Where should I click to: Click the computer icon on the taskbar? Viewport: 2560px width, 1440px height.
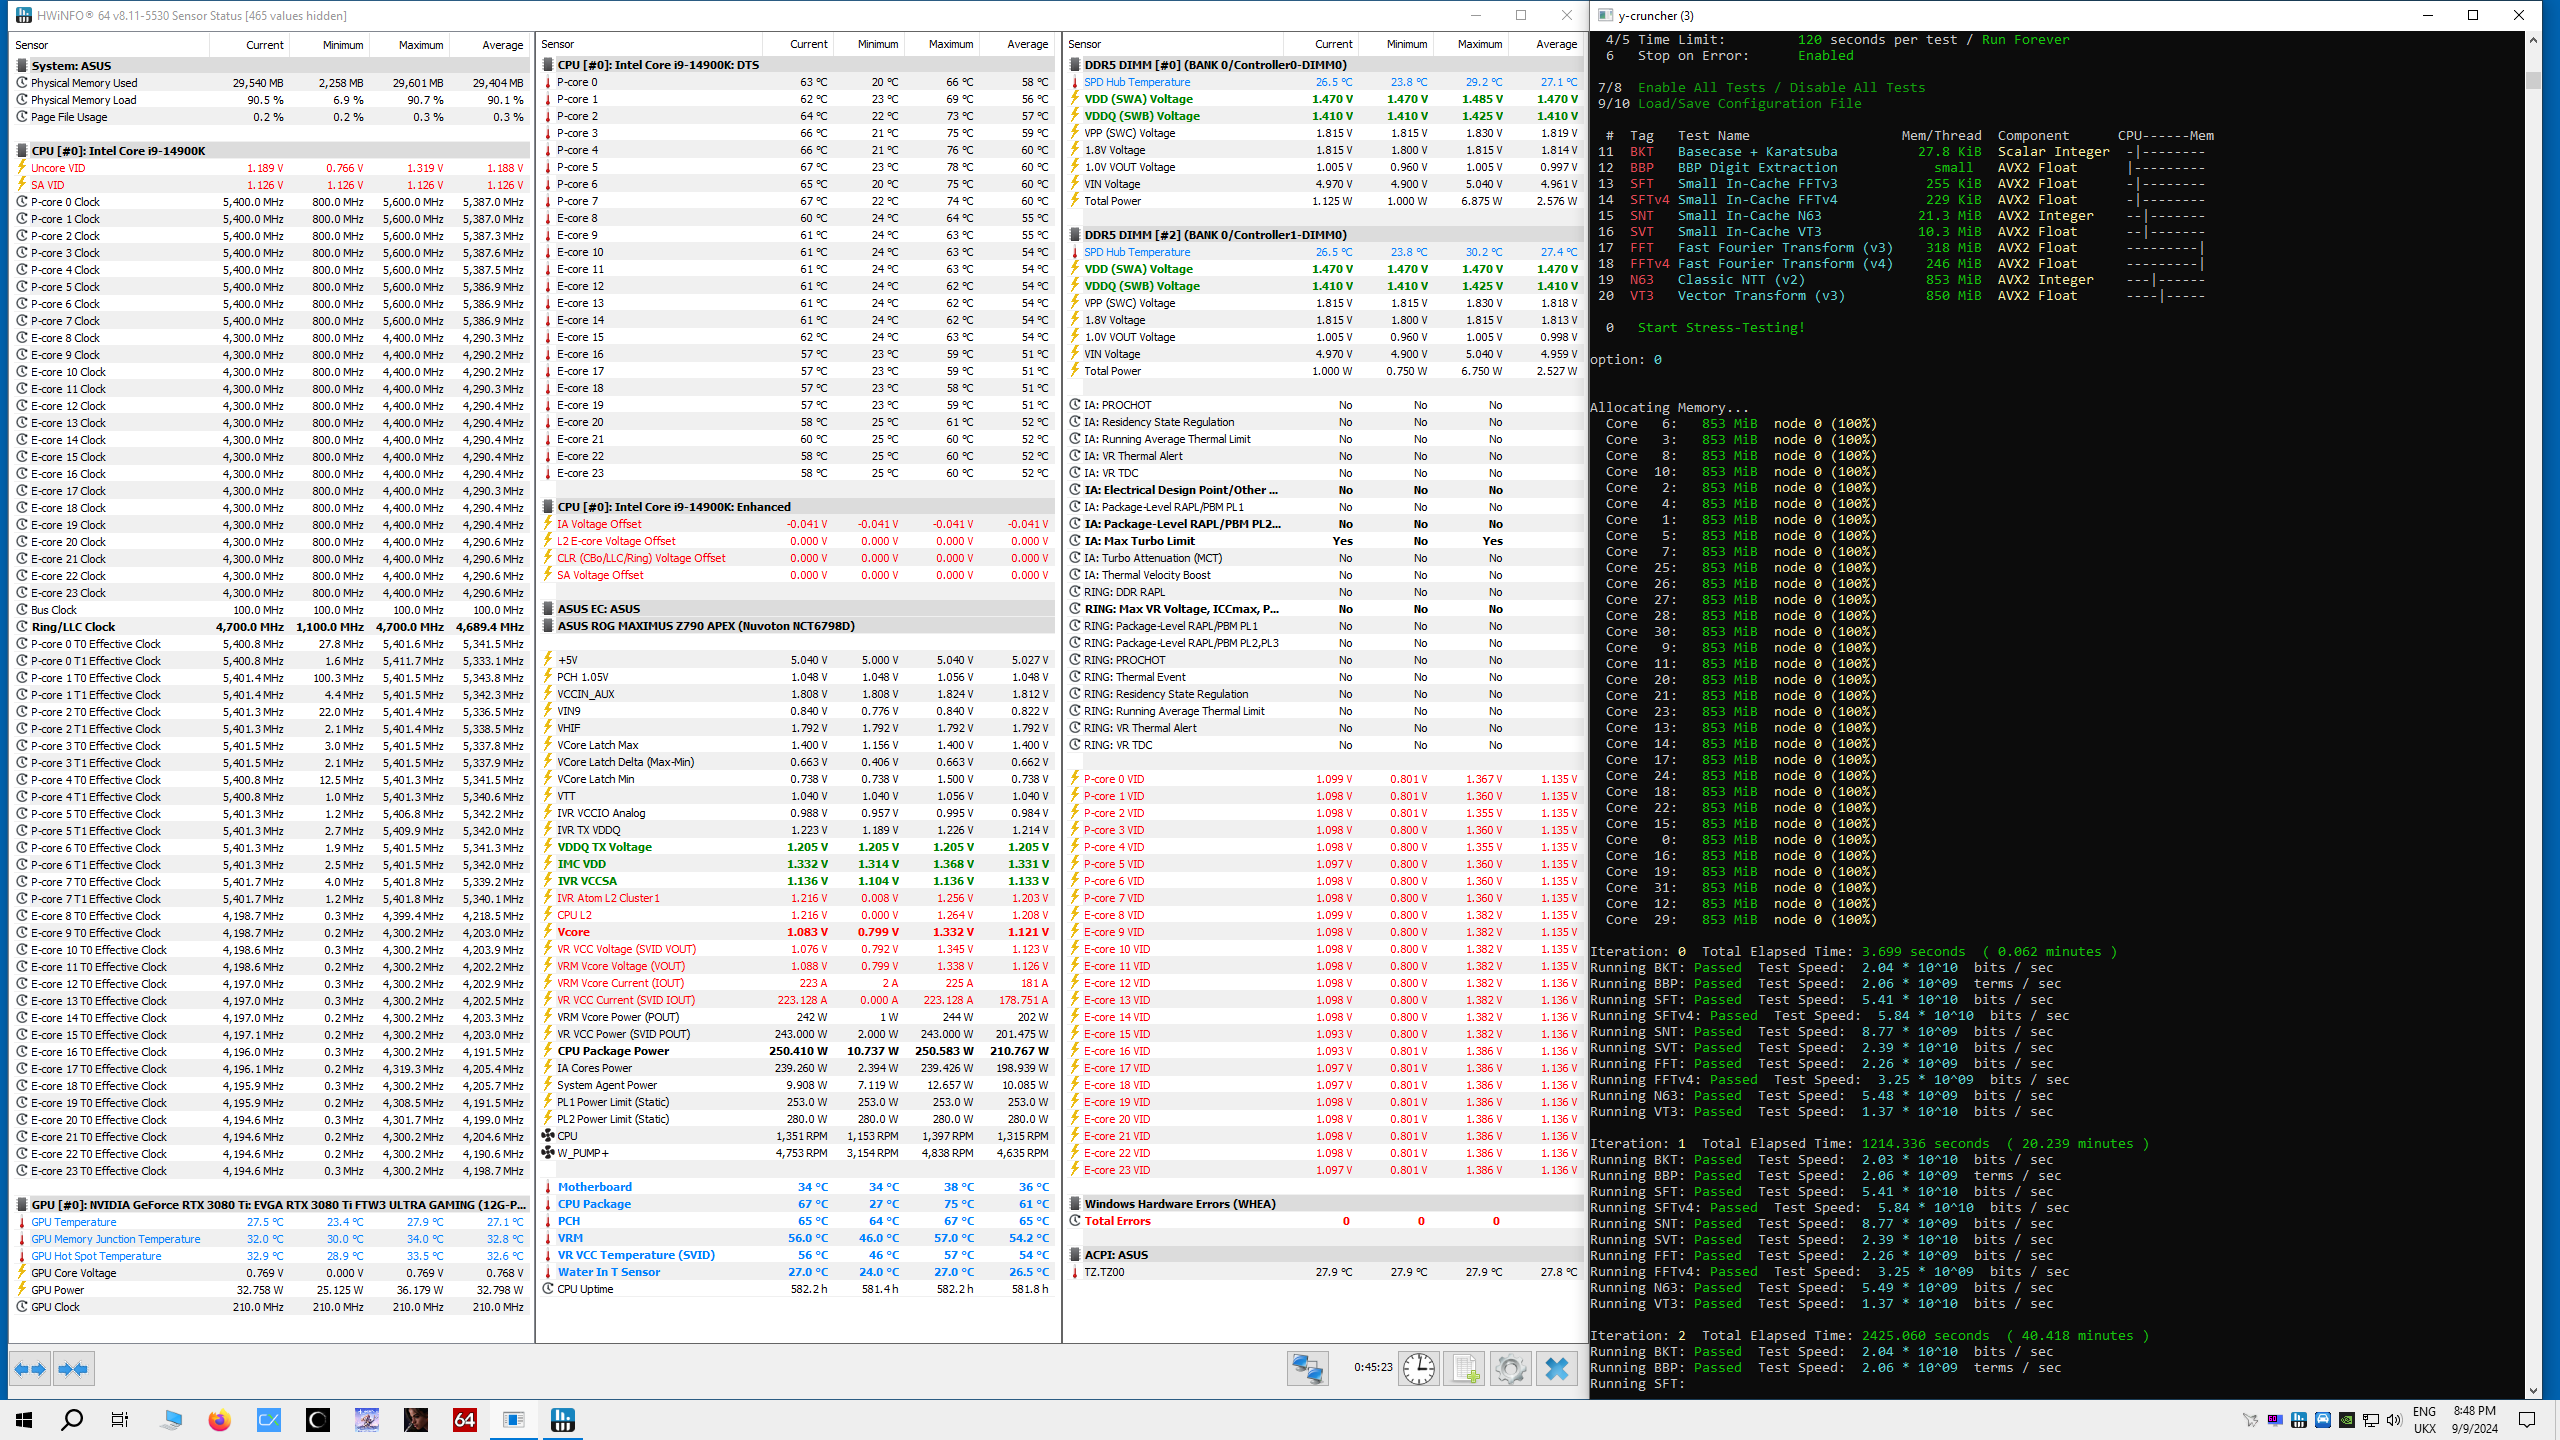(x=171, y=1420)
